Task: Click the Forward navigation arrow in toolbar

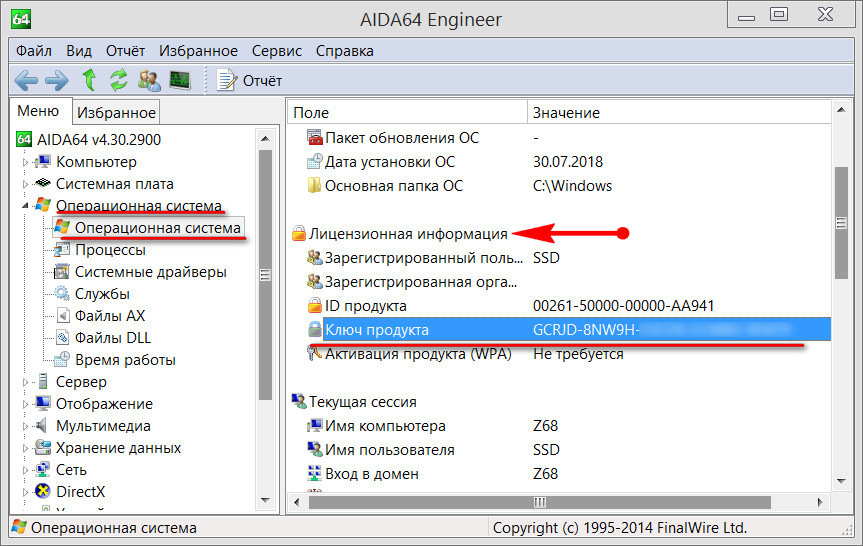Action: [57, 80]
